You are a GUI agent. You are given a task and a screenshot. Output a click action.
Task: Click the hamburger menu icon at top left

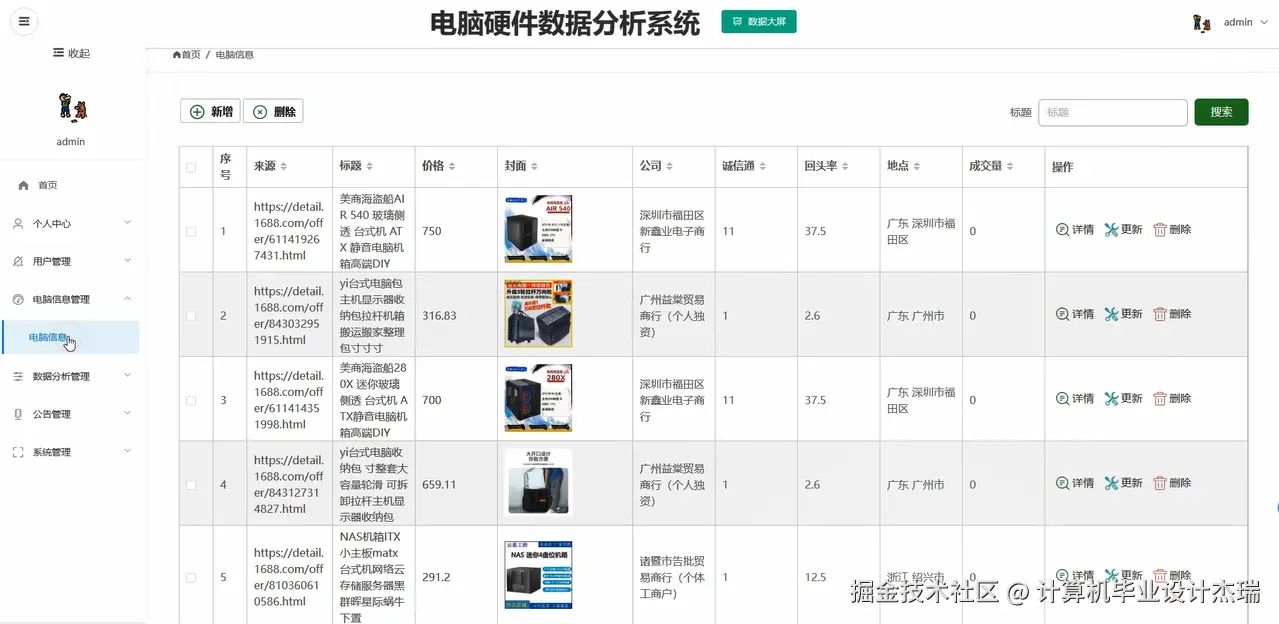coord(24,21)
